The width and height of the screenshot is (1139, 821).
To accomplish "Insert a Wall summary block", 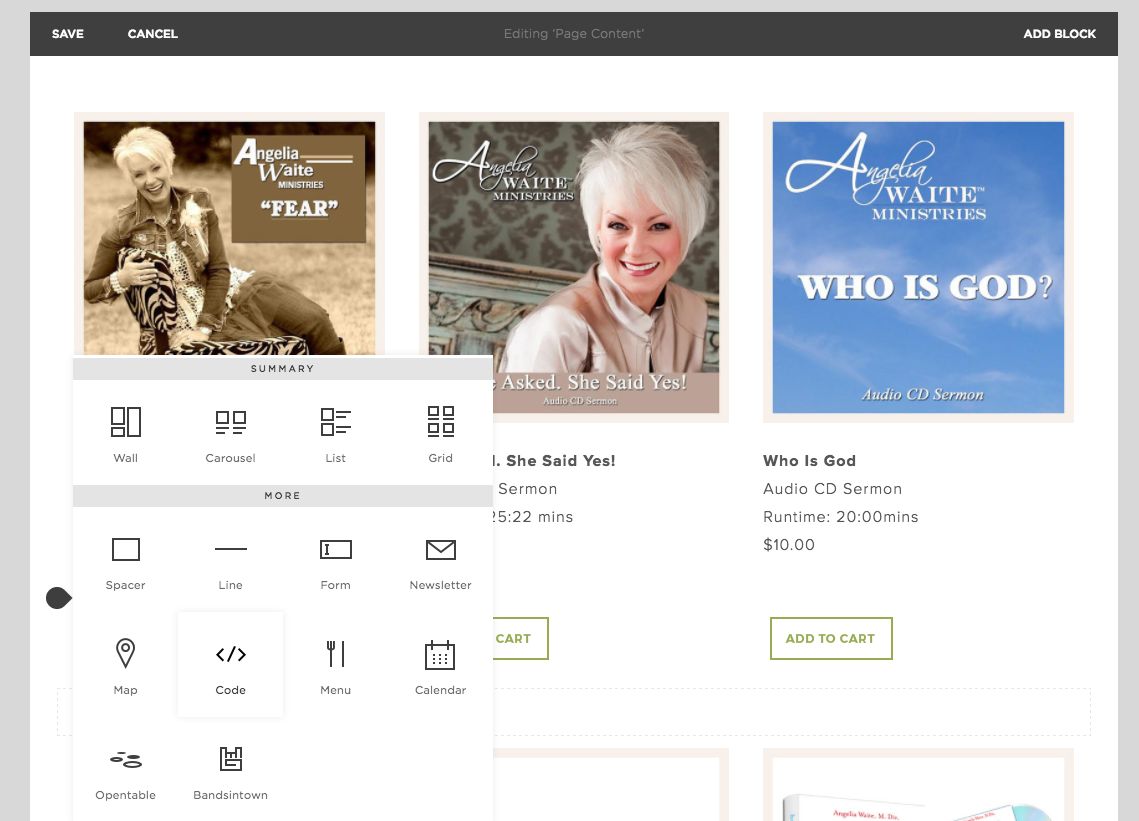I will tap(126, 432).
